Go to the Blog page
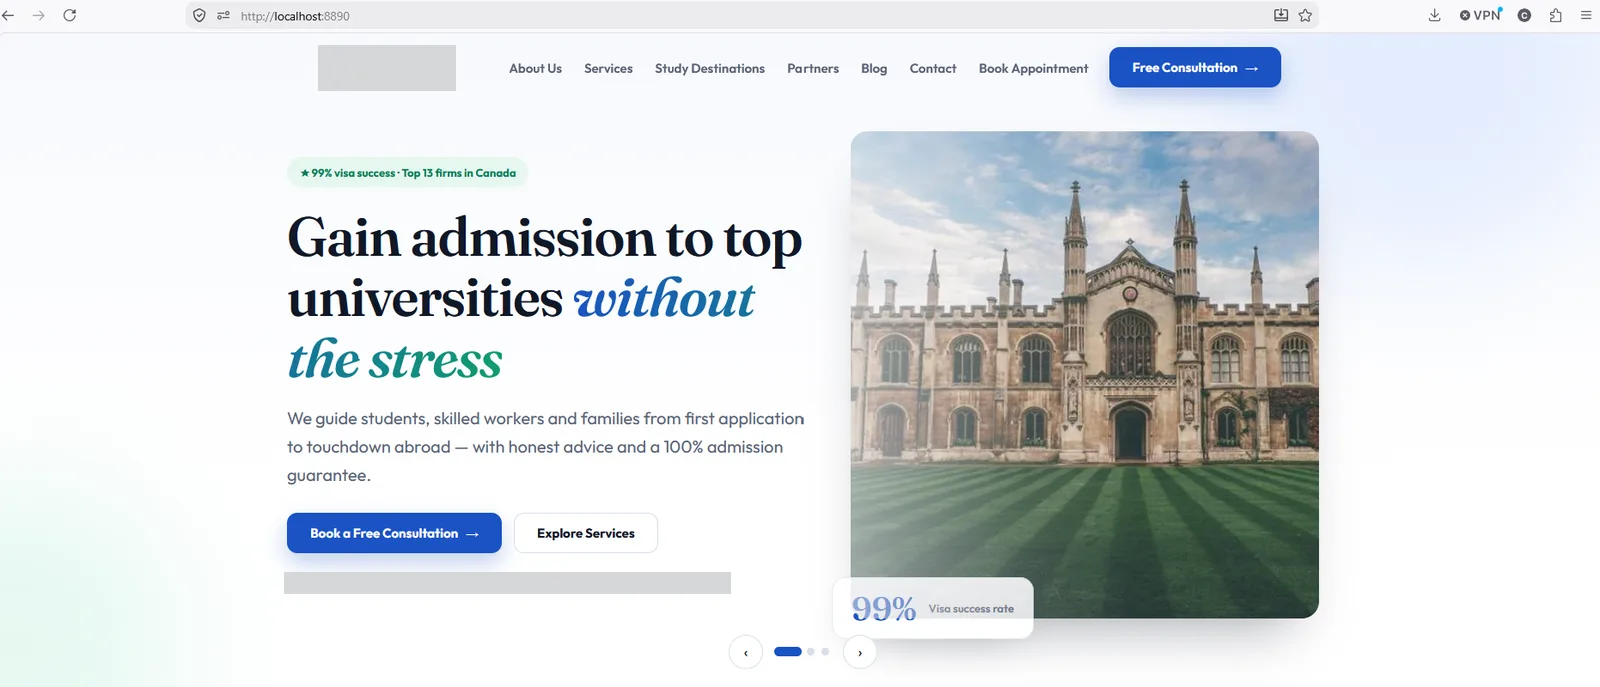Viewport: 1600px width, 687px height. [874, 68]
